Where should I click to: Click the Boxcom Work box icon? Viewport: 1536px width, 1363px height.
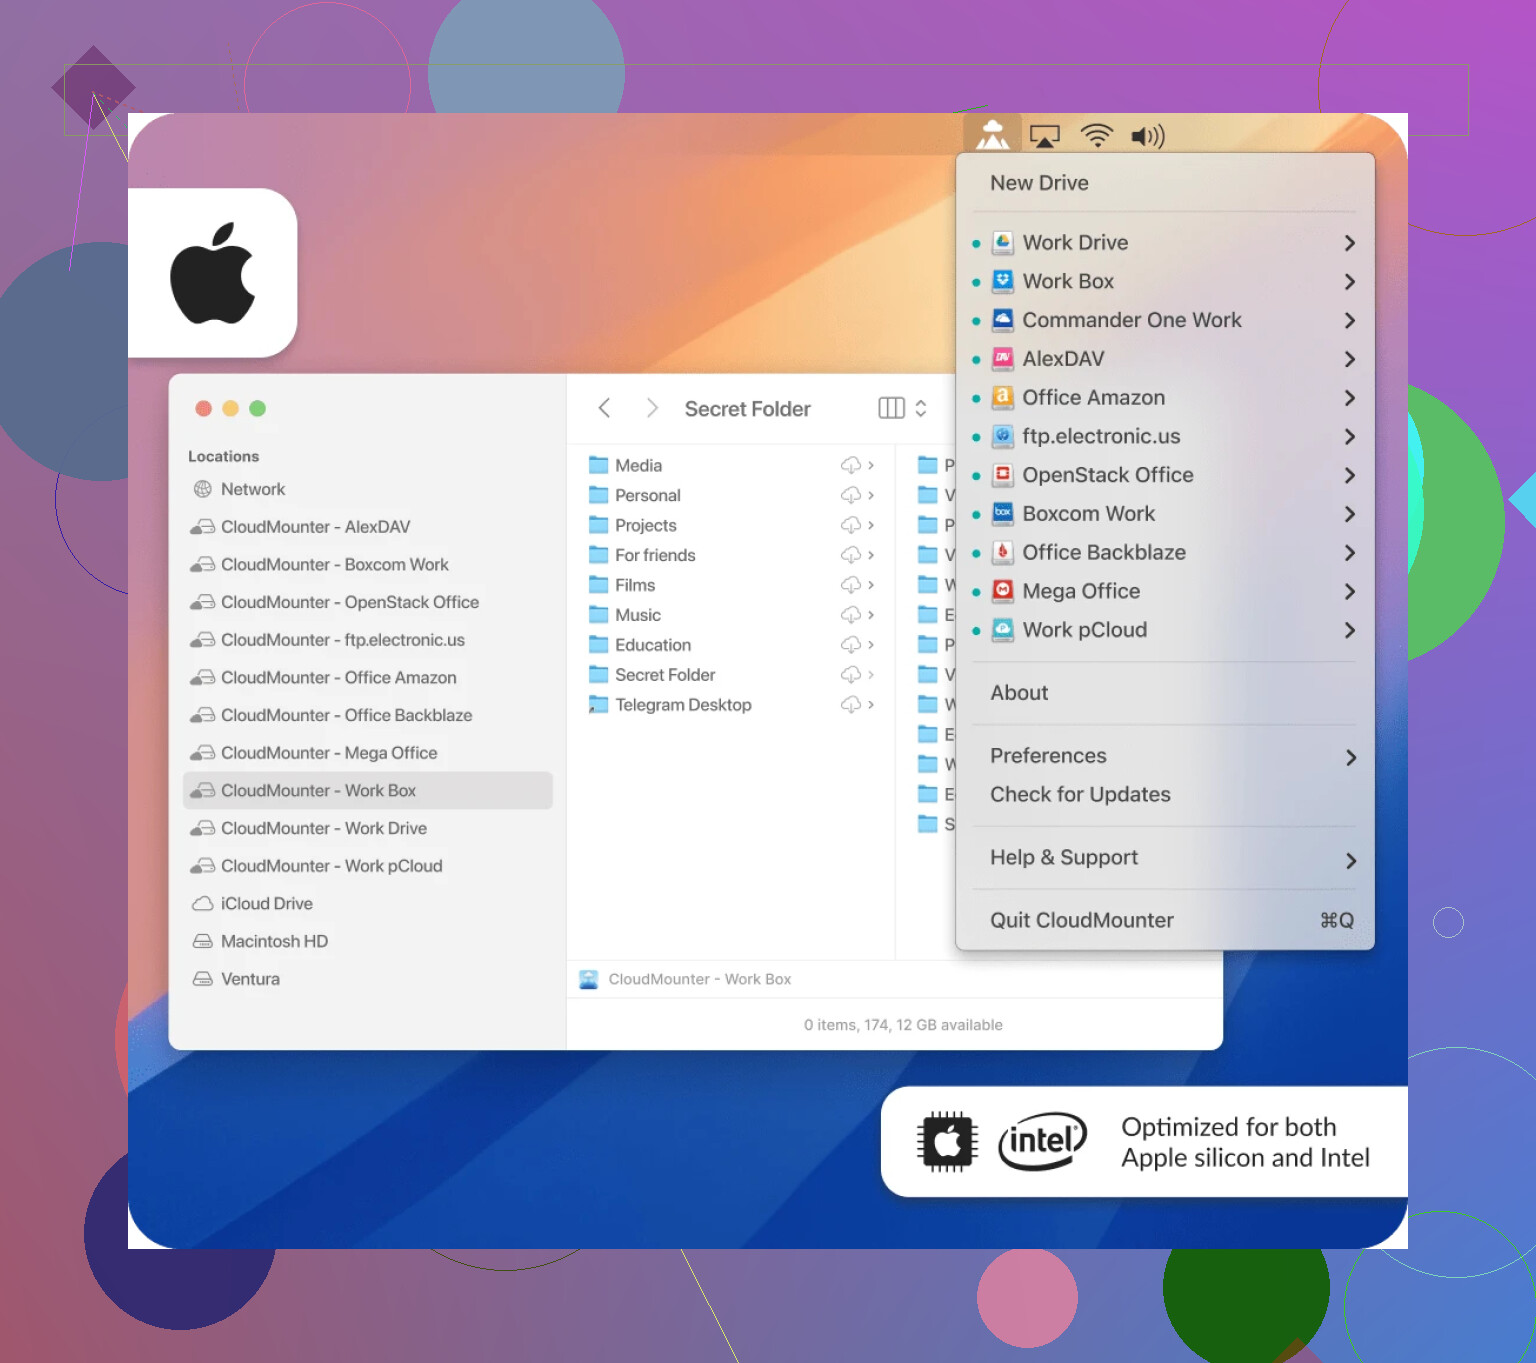(x=1003, y=513)
